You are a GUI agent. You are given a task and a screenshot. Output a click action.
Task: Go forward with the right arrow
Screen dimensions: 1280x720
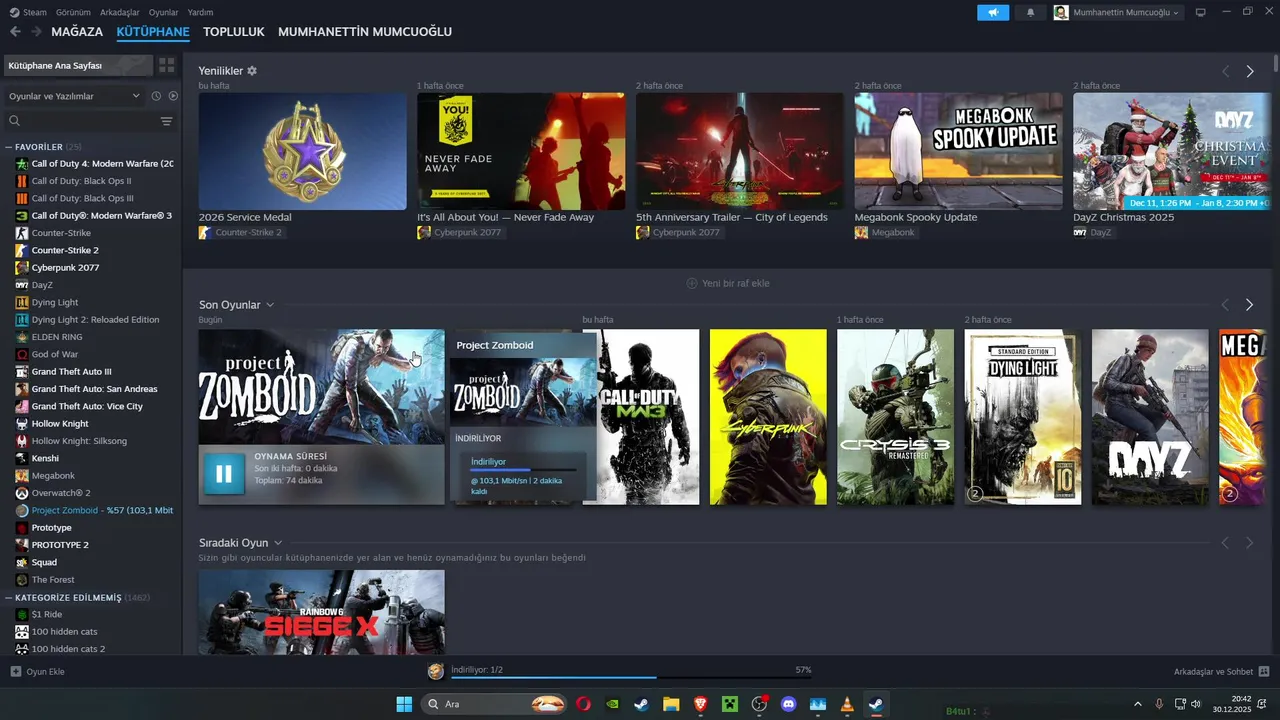click(x=36, y=32)
